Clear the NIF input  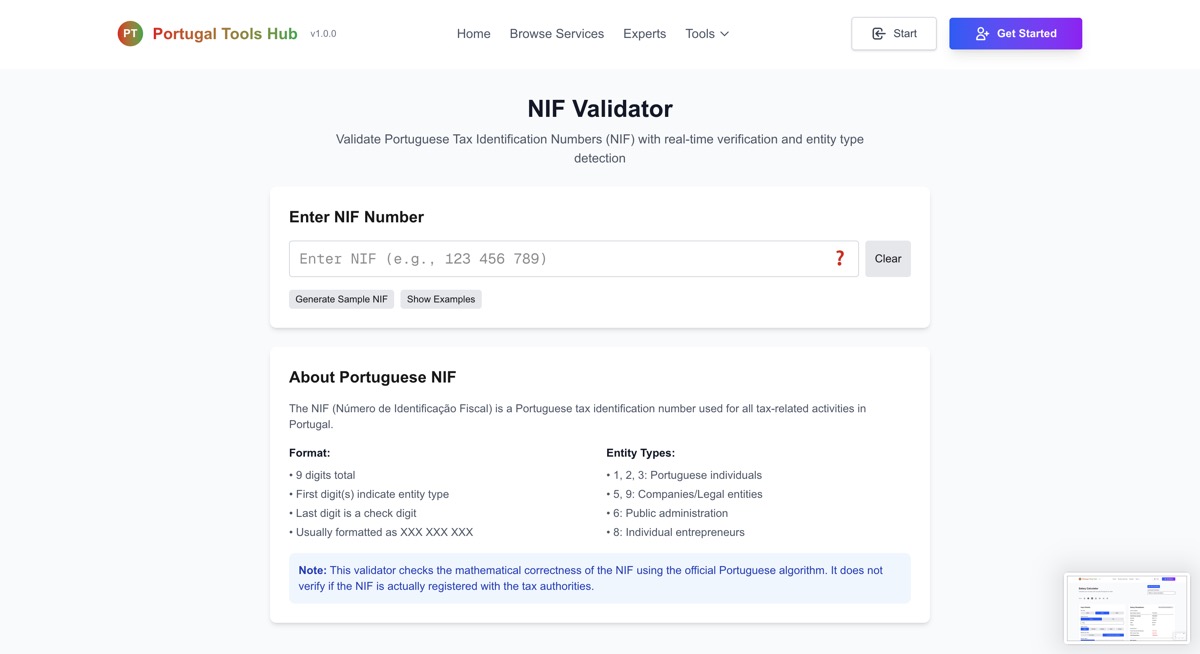(x=888, y=259)
